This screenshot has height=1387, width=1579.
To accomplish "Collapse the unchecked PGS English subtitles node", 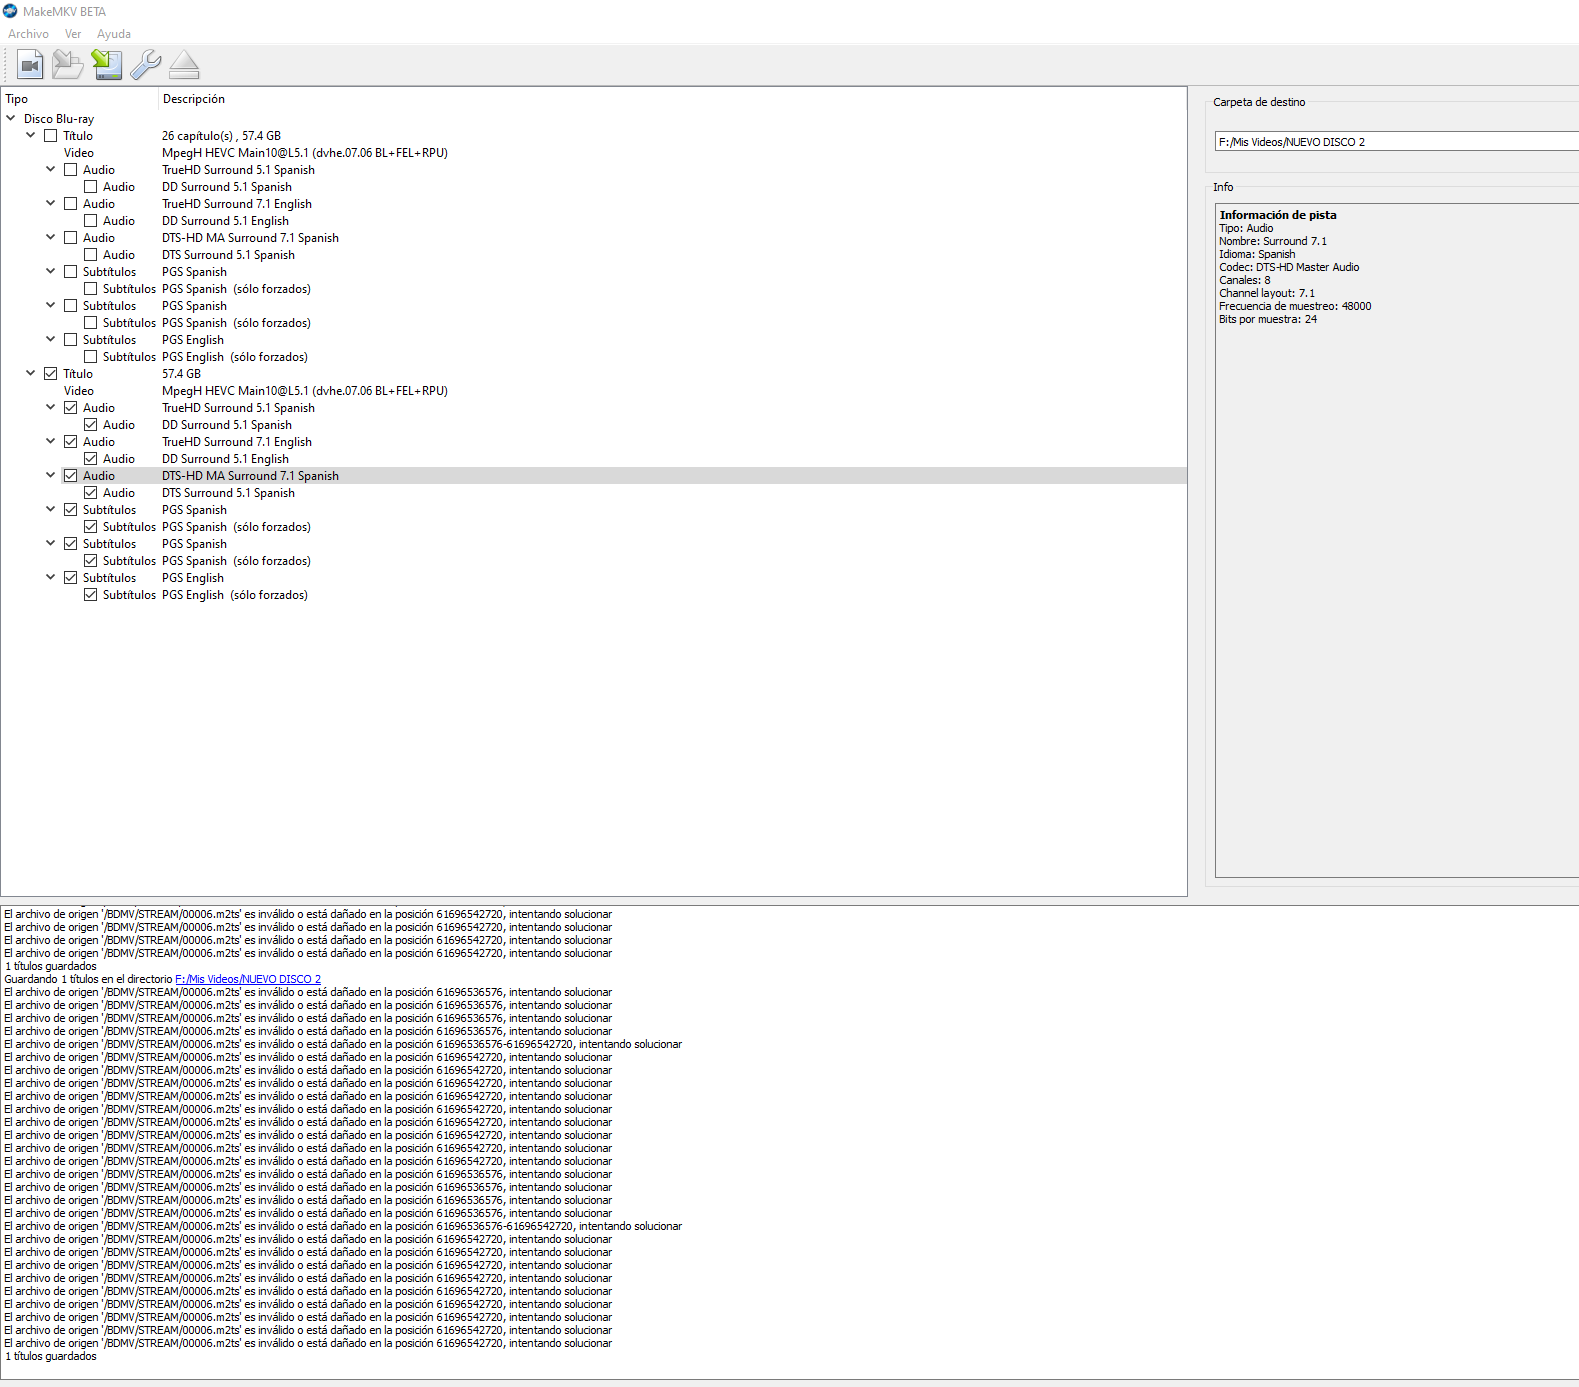I will click(51, 339).
